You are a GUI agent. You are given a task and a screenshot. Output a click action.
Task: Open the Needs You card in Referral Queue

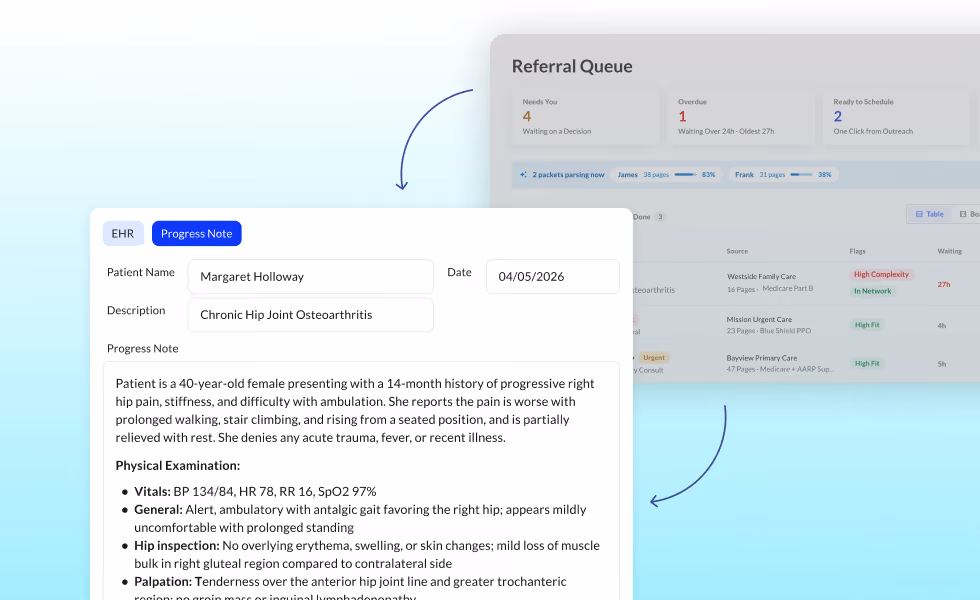tap(586, 117)
